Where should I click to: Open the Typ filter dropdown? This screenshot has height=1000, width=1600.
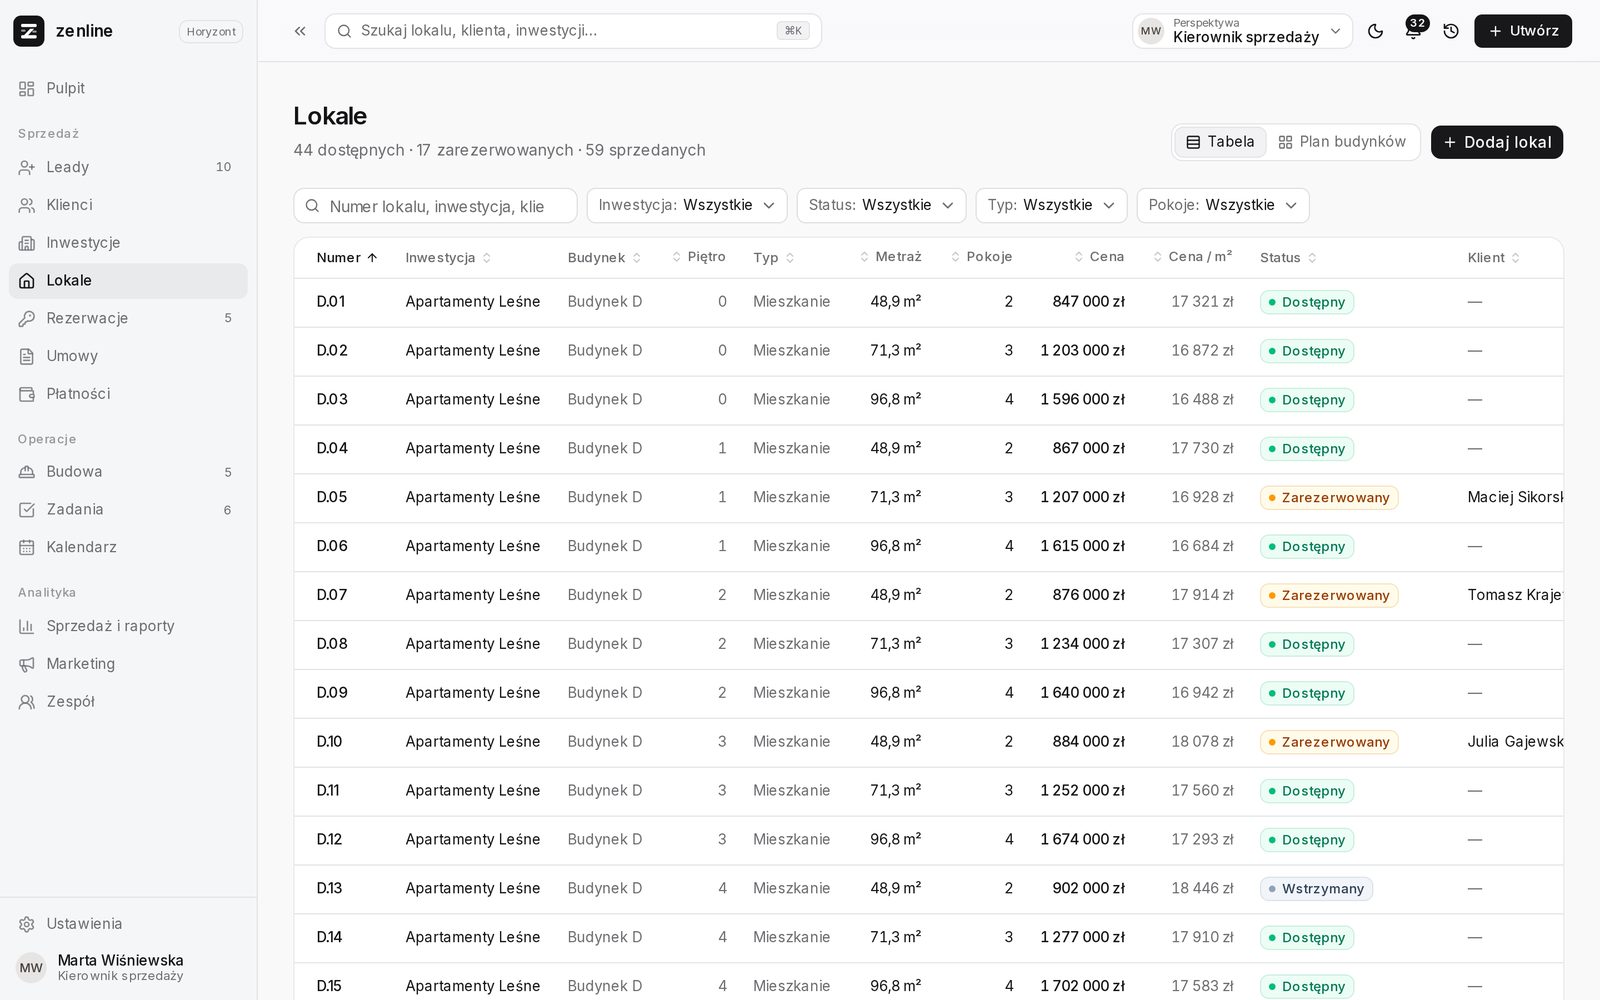coord(1051,205)
